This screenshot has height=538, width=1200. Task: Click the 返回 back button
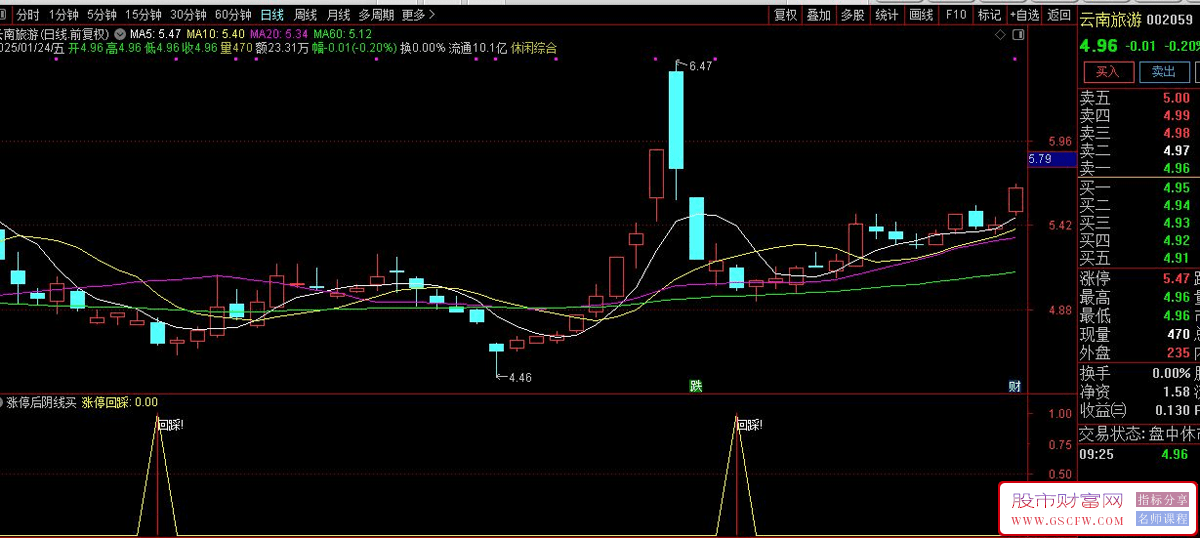(x=1058, y=15)
